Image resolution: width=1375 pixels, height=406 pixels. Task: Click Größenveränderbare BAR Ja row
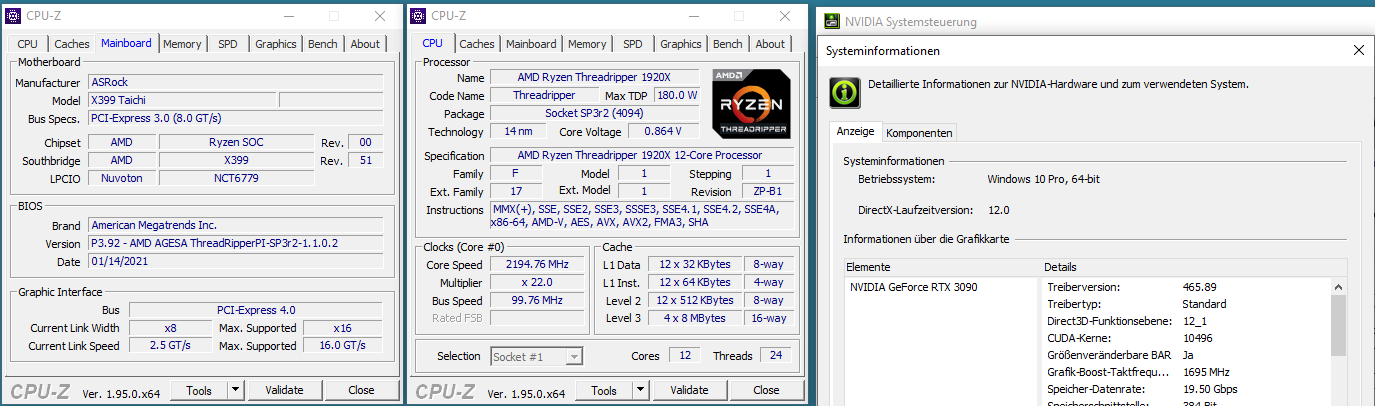point(1186,355)
